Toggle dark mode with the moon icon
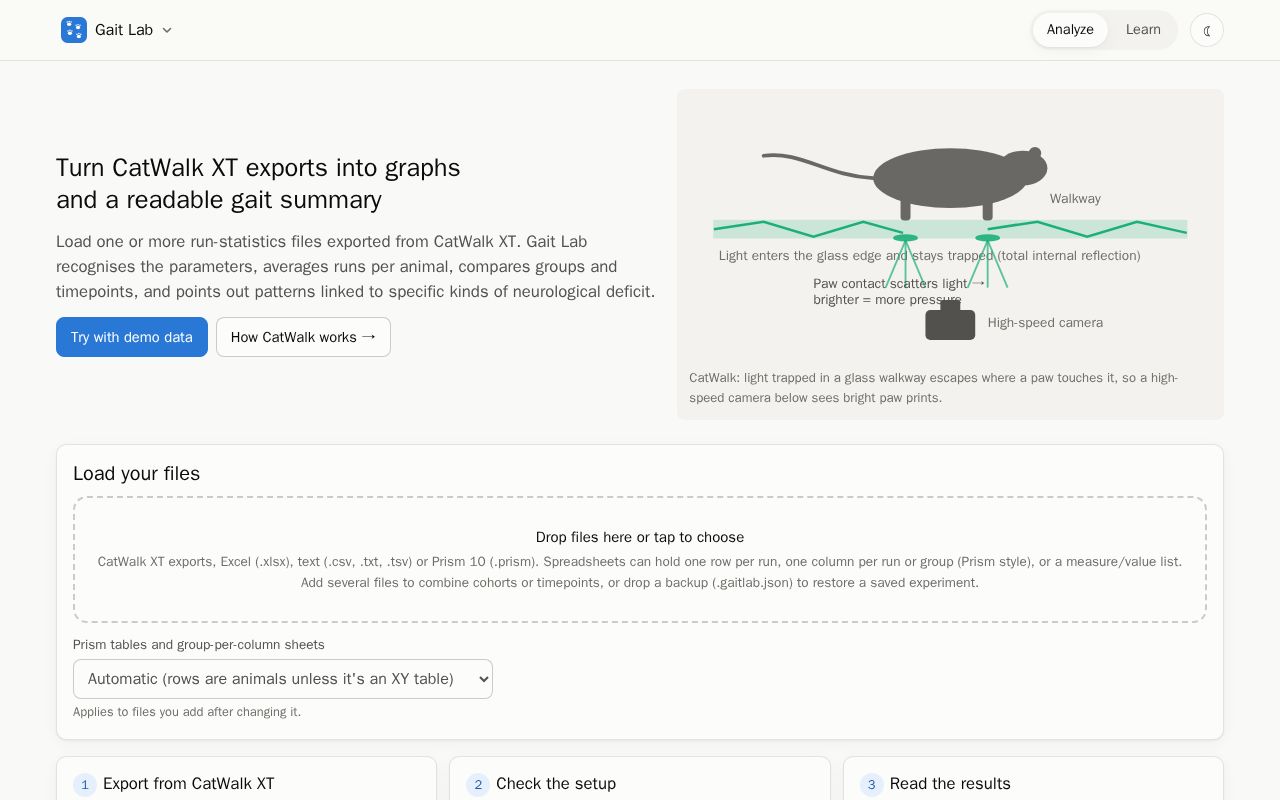This screenshot has width=1280, height=800. [1207, 30]
